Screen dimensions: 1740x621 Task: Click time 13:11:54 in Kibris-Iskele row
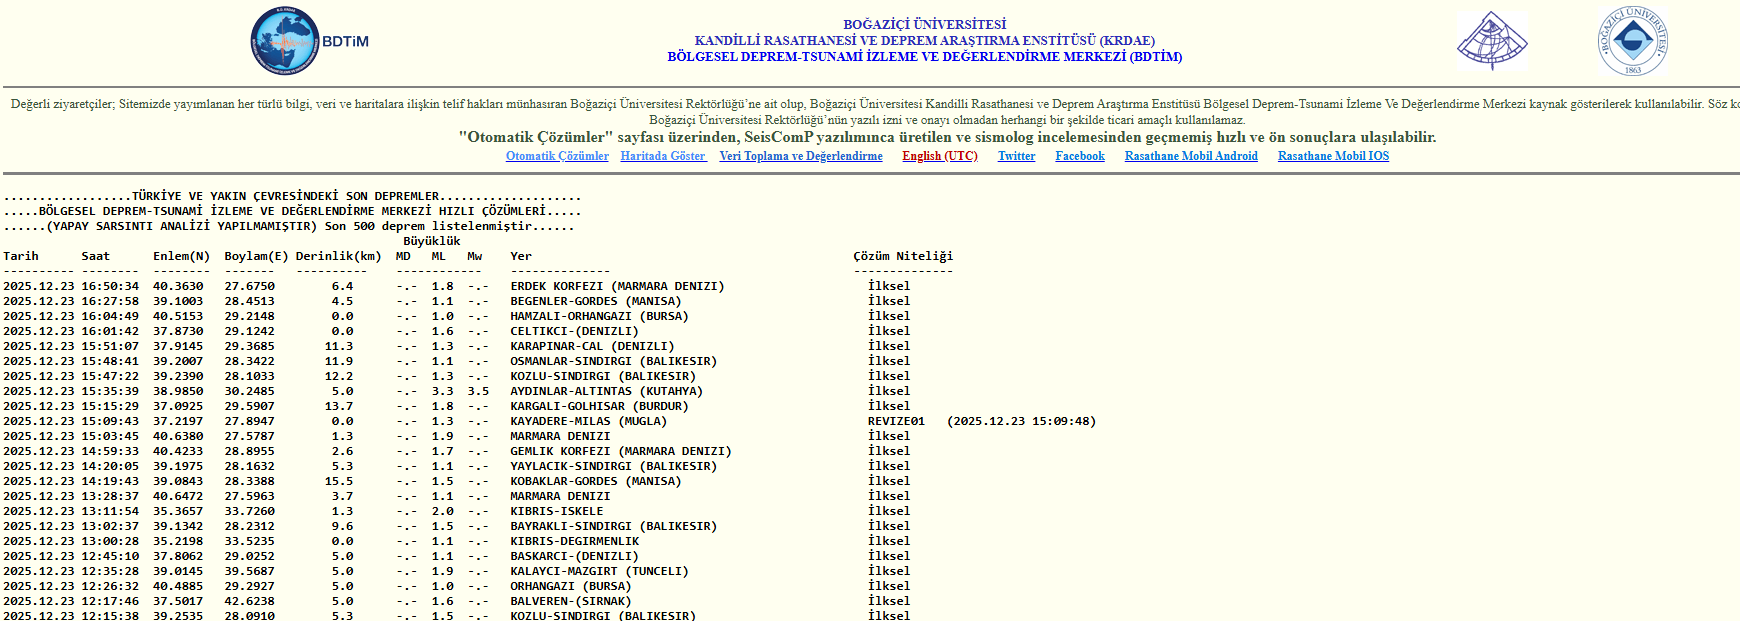tap(110, 511)
